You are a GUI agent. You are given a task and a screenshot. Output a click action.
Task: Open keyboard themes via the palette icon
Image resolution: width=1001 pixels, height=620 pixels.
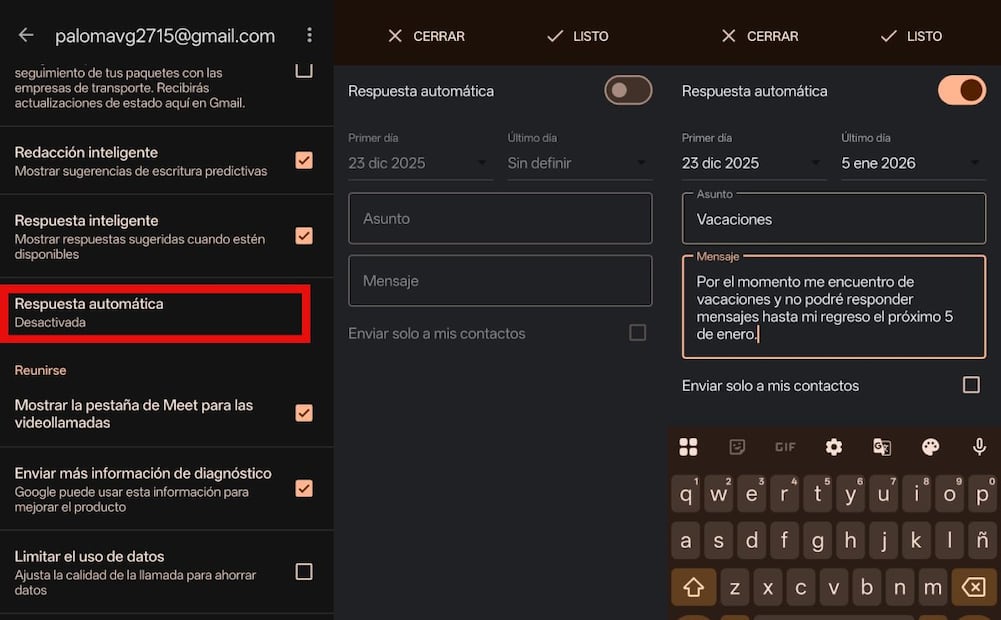(x=929, y=447)
